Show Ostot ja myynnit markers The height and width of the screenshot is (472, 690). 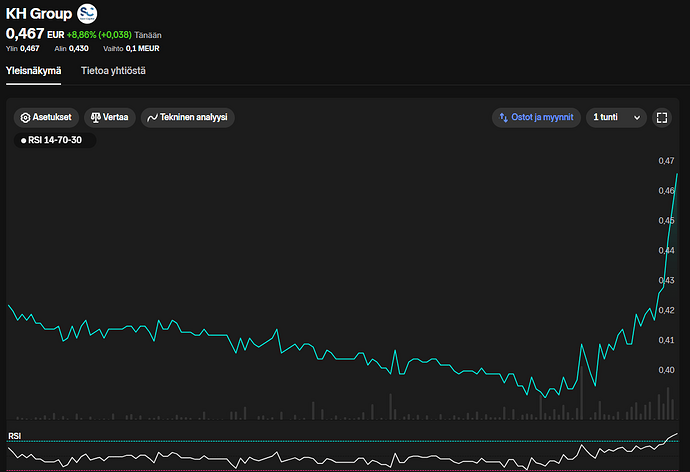(536, 117)
